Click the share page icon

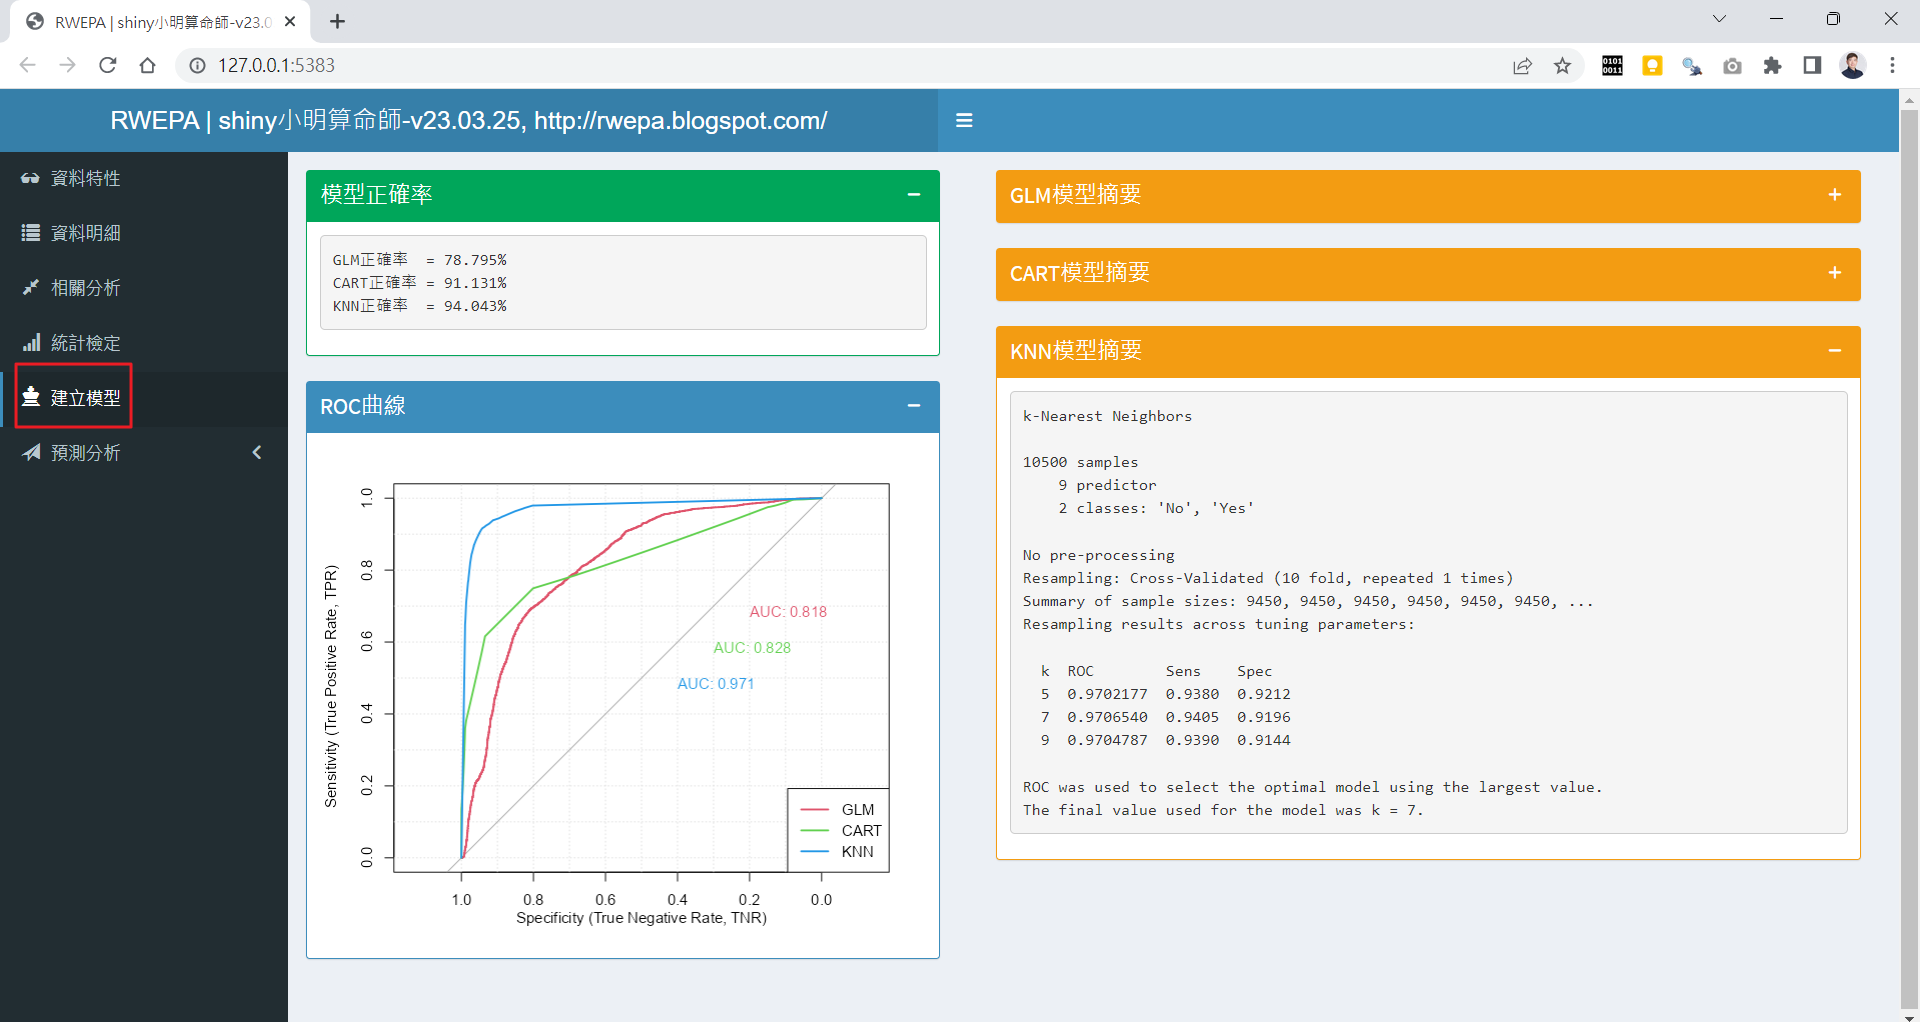click(x=1522, y=65)
